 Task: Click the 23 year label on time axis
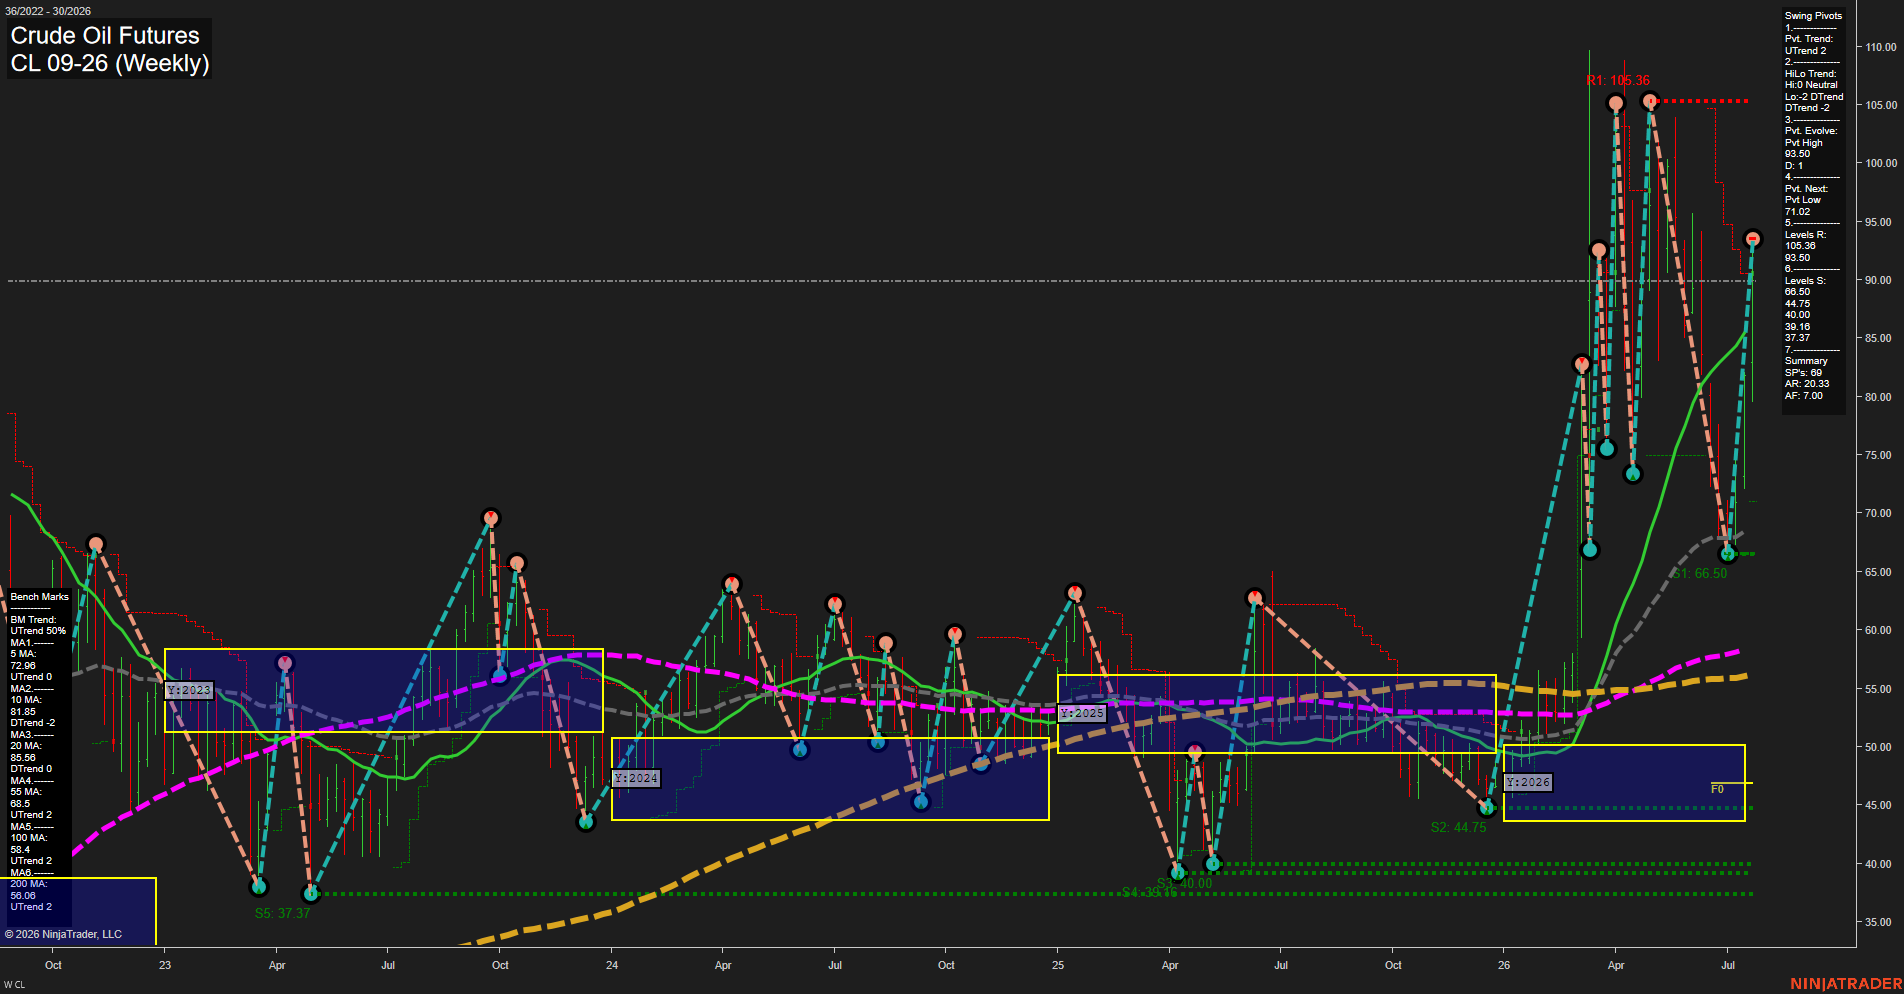click(165, 965)
